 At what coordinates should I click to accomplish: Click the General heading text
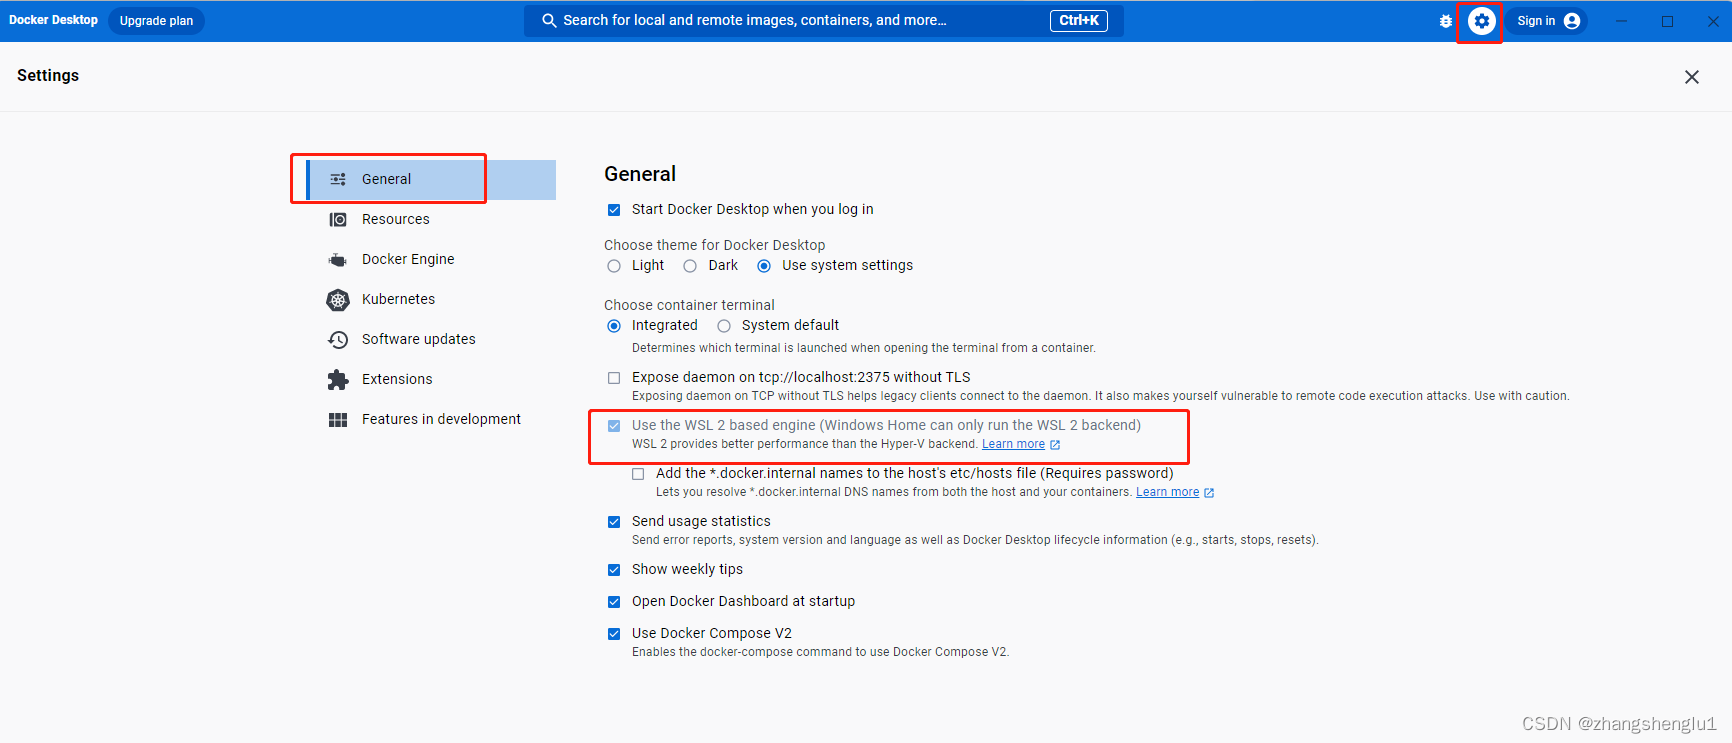(640, 174)
